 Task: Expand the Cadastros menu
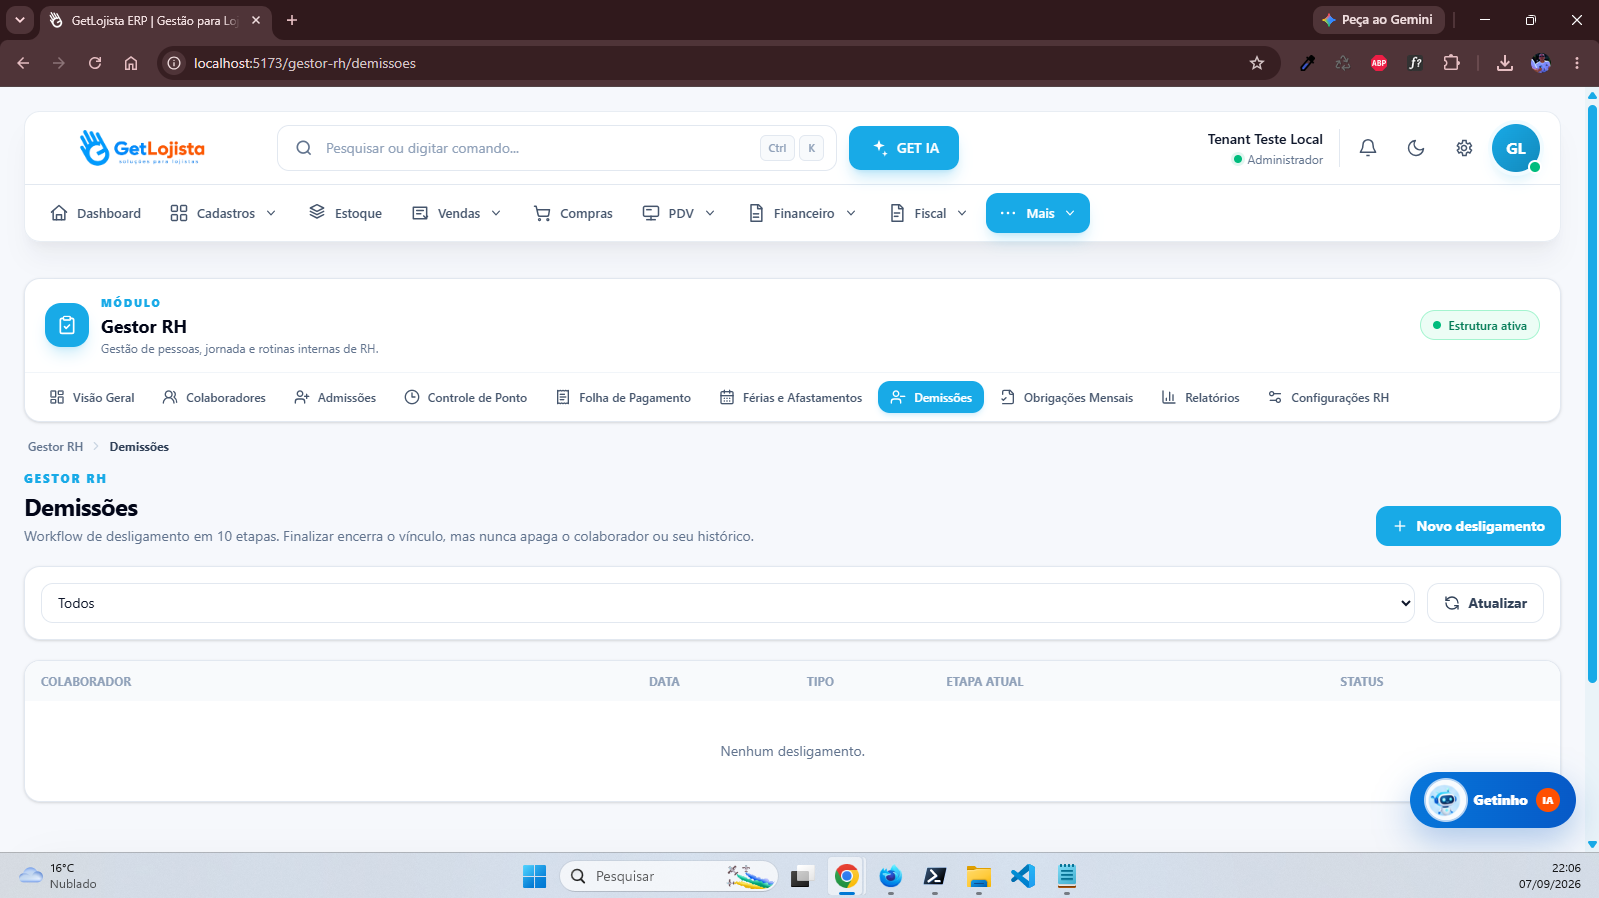click(223, 213)
